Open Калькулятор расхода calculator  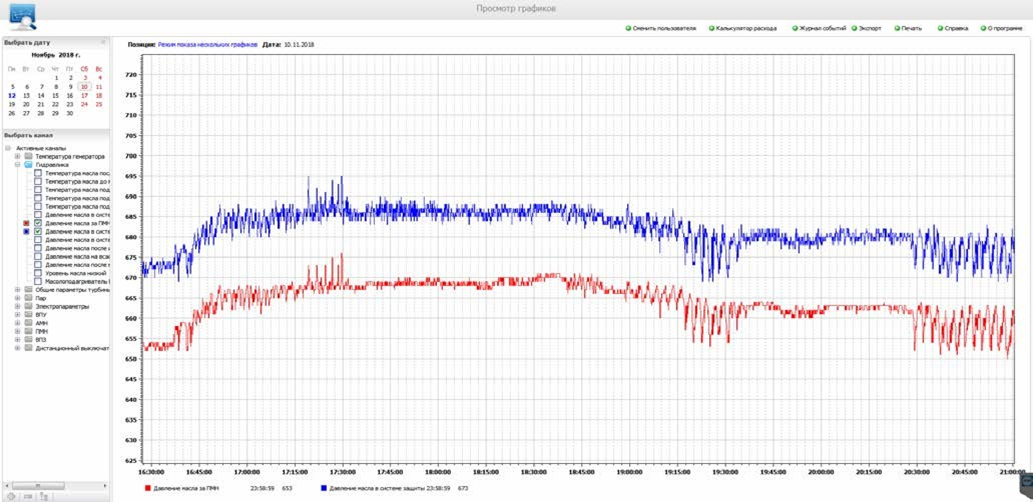[742, 28]
